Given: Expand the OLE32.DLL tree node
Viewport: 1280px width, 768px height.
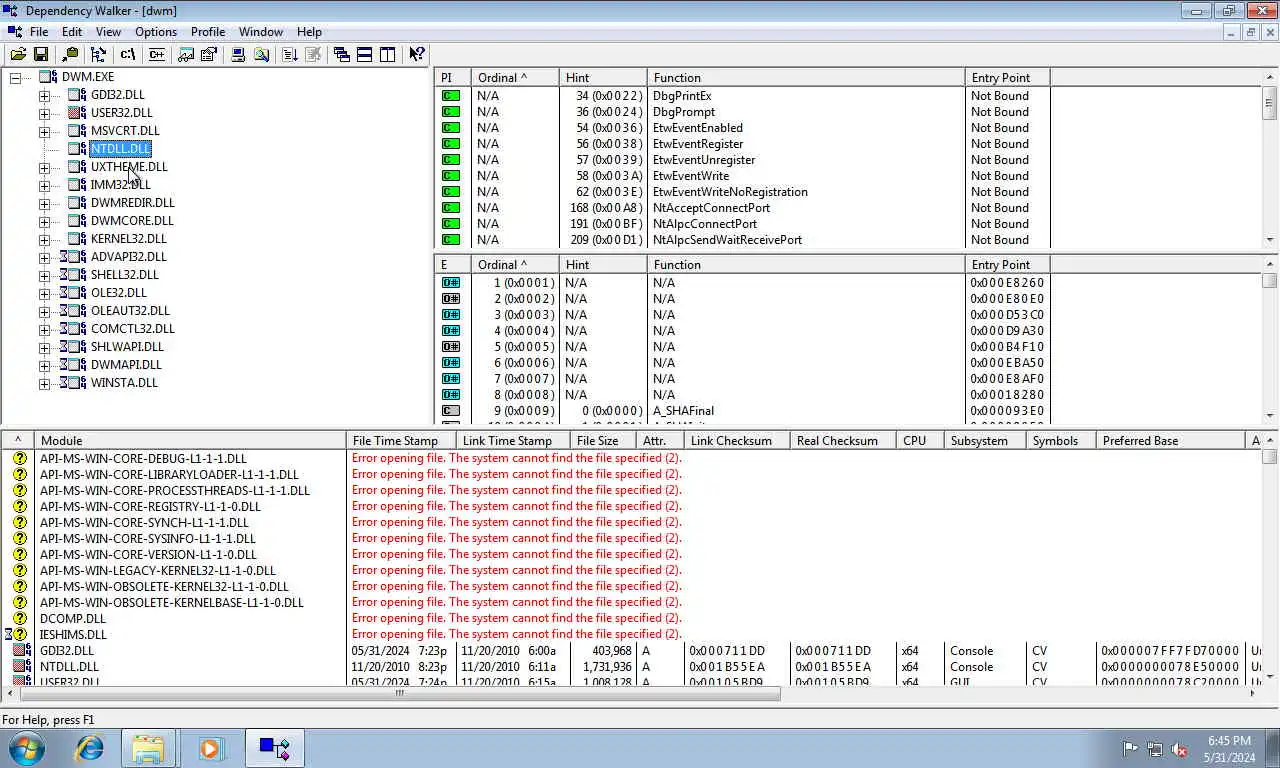Looking at the screenshot, I should pyautogui.click(x=44, y=294).
